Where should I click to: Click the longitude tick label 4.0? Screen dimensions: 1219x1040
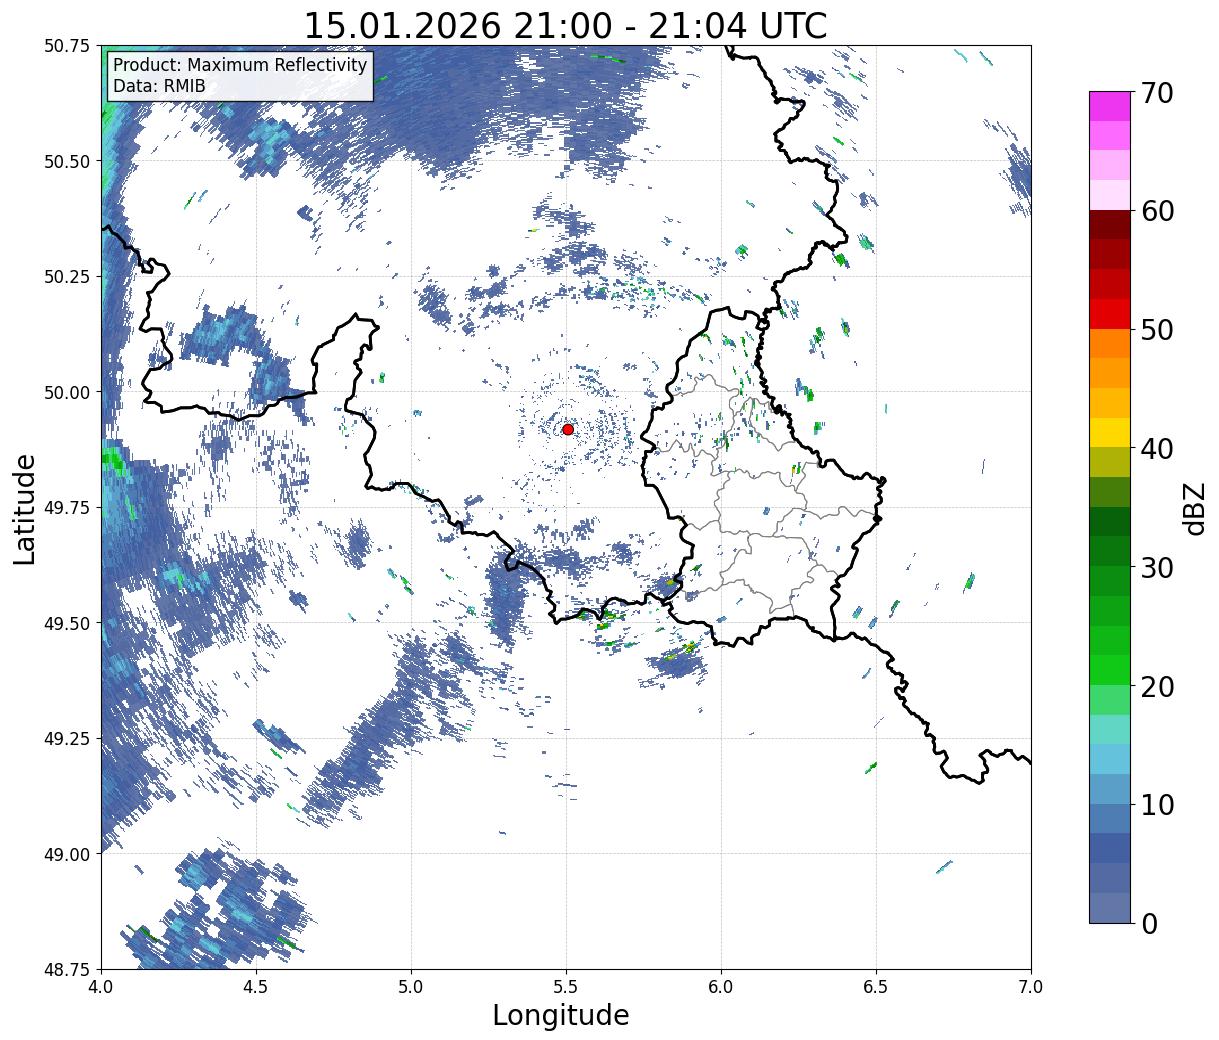100,986
